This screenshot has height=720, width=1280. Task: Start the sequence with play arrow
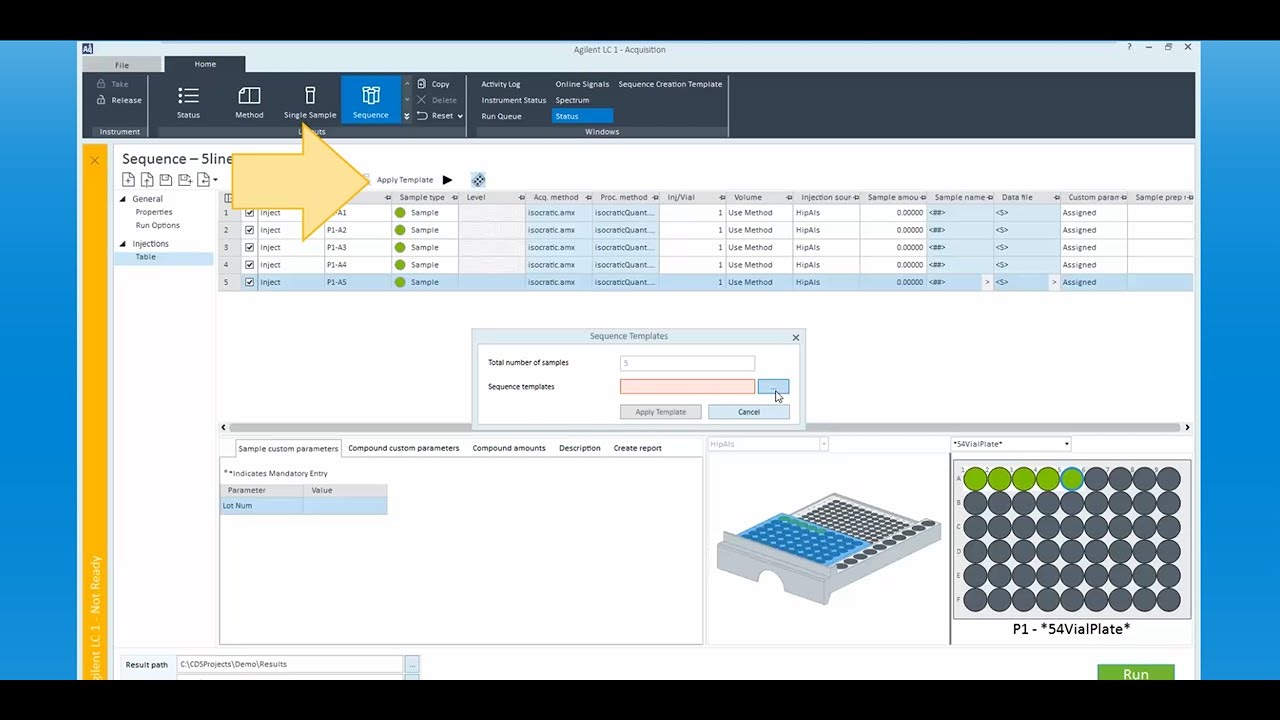click(x=447, y=180)
